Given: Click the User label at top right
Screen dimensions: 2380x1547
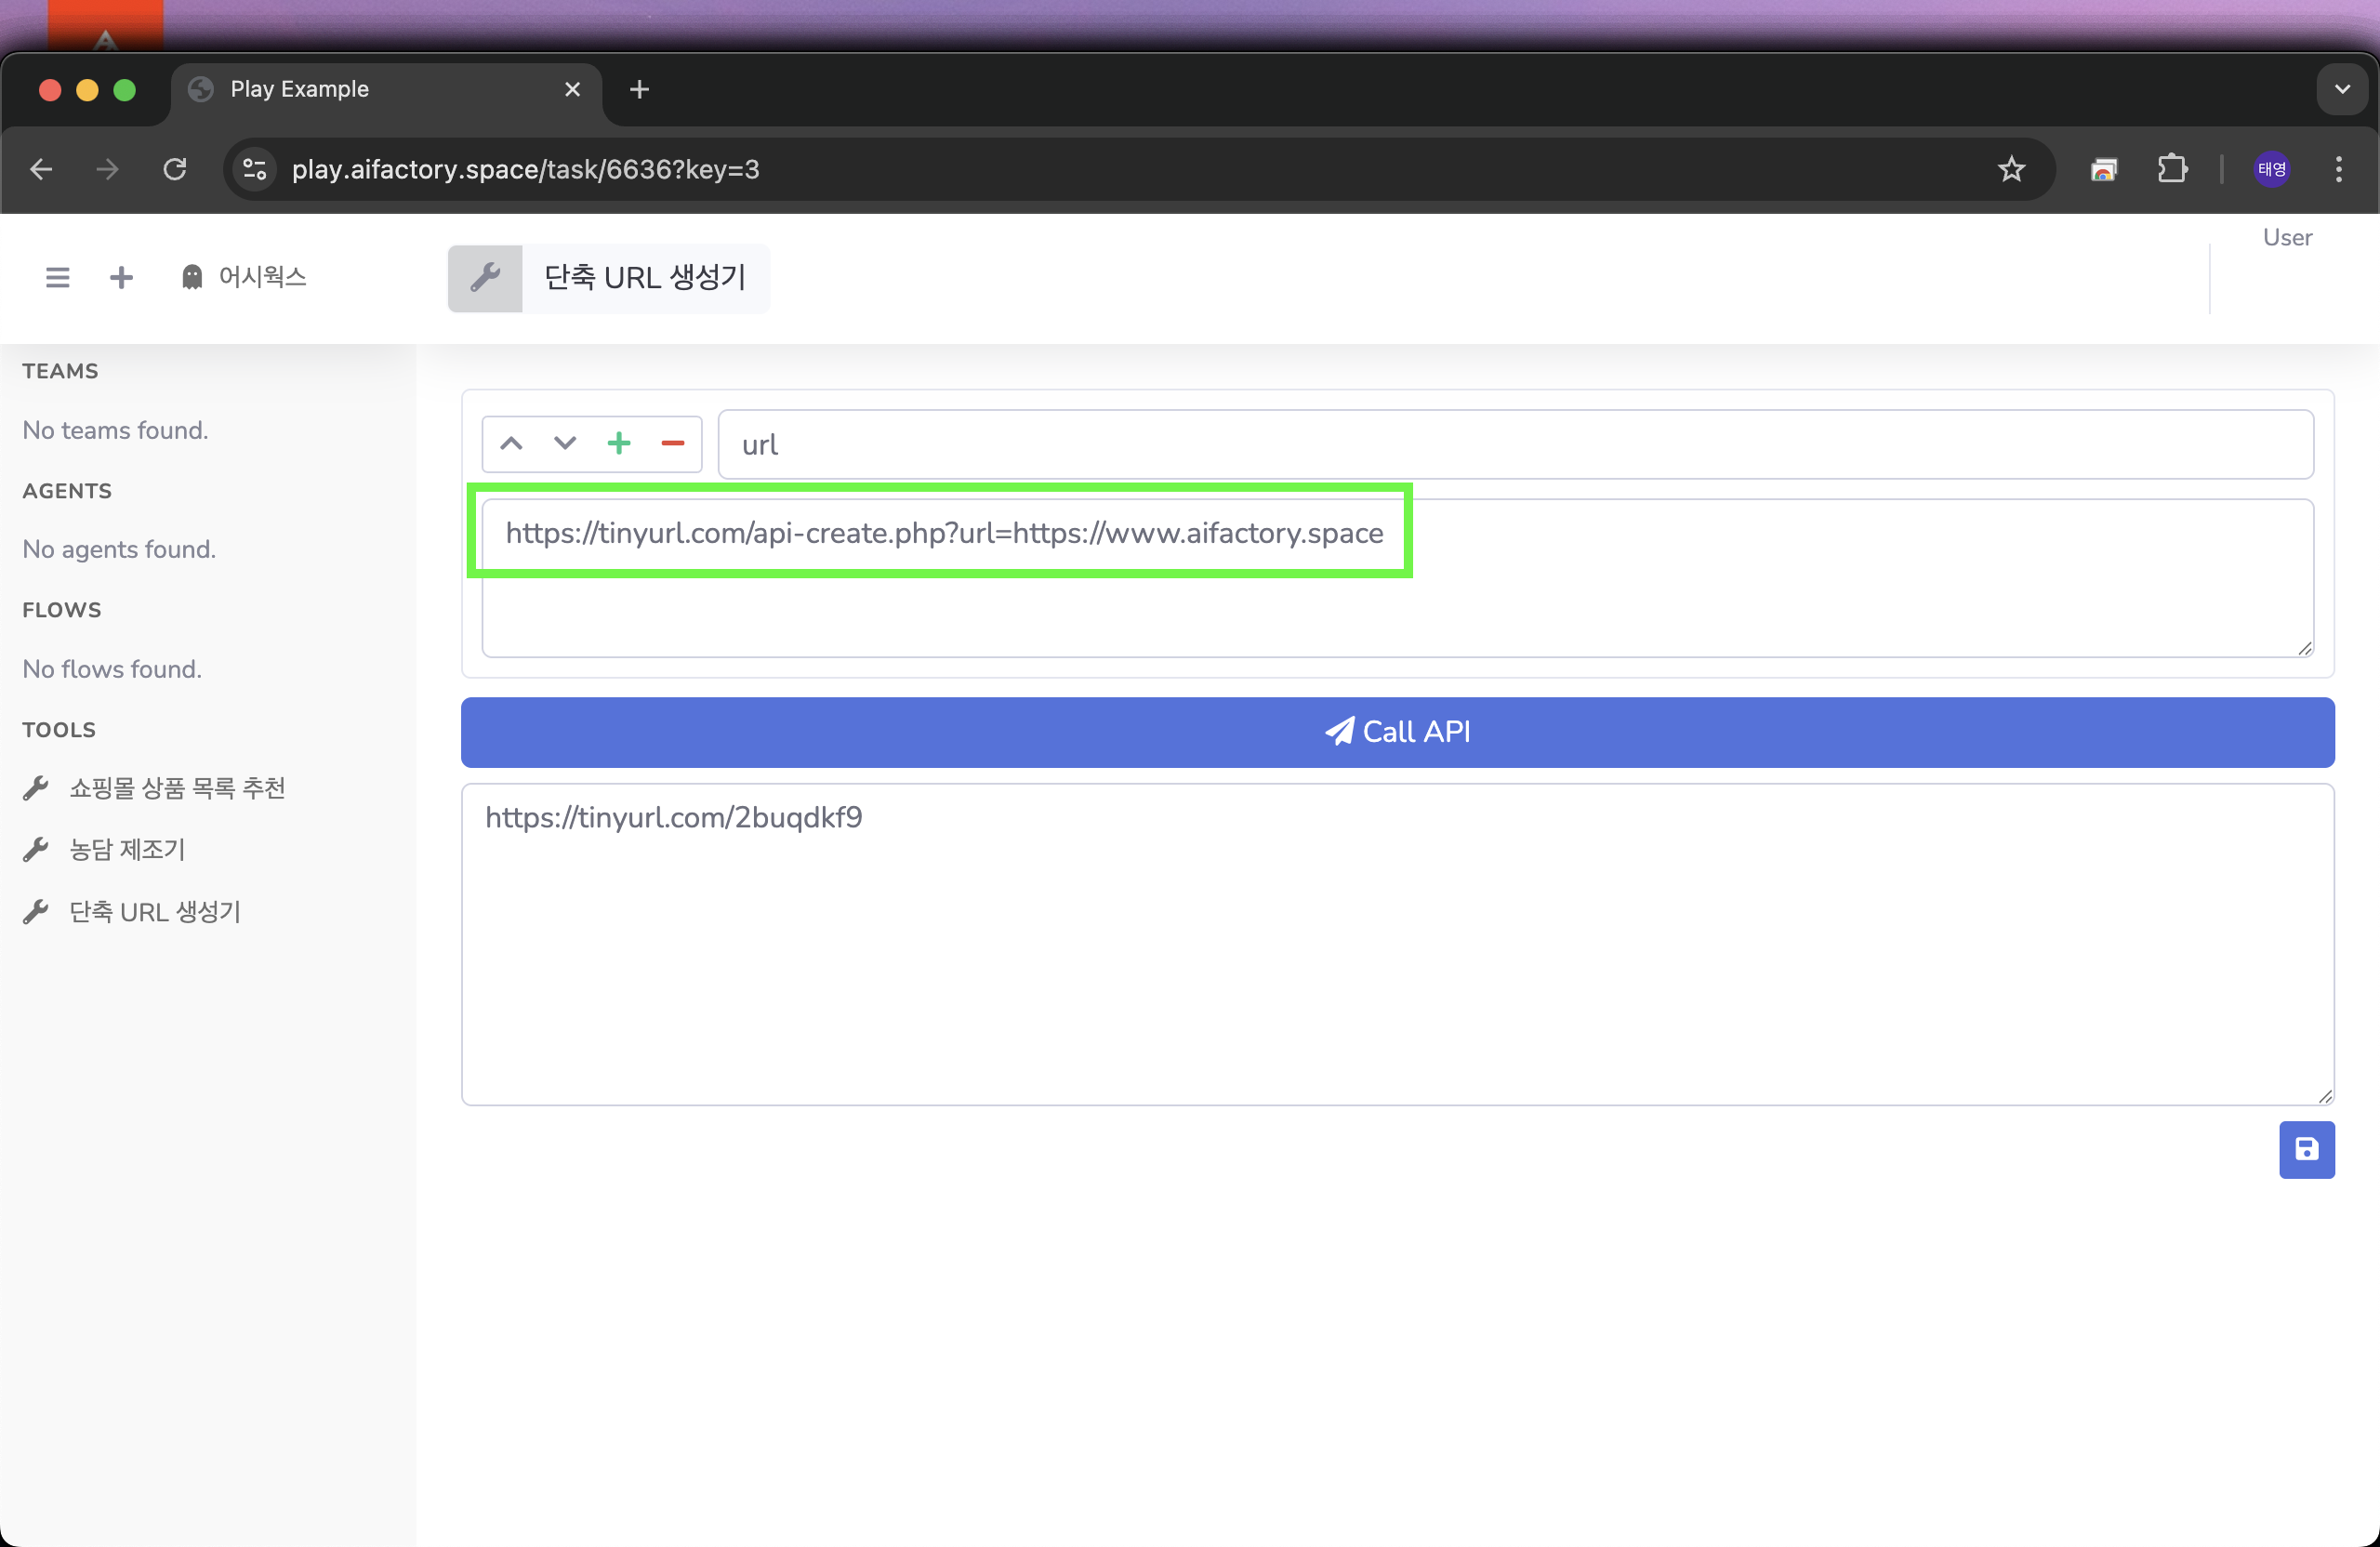Looking at the screenshot, I should 2287,238.
